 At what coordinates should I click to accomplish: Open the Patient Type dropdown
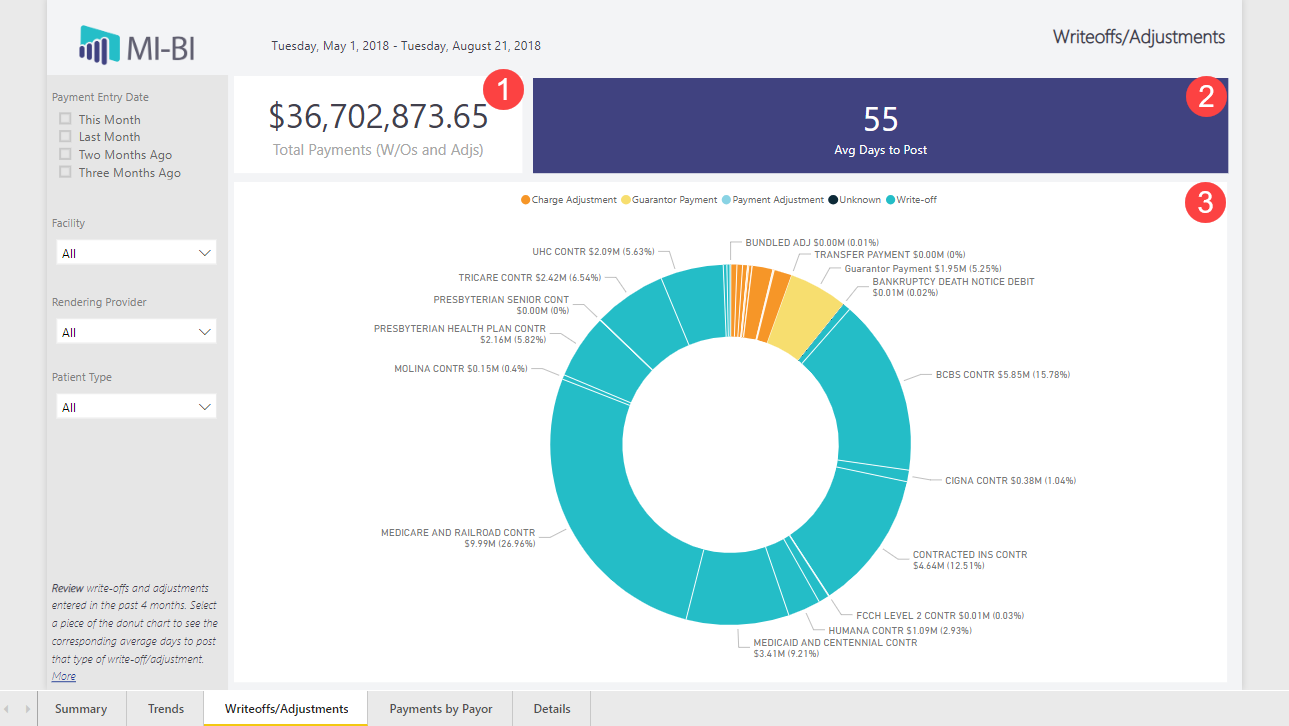(x=136, y=407)
